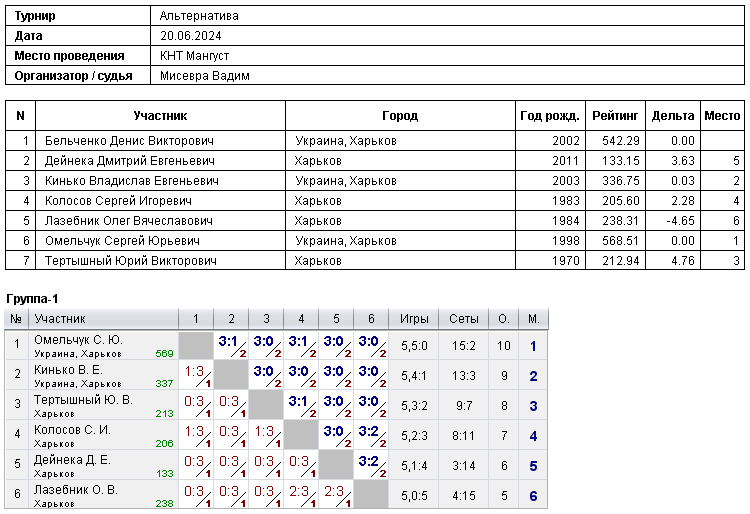Click points value '10' in Омельчук row
This screenshot has width=750, height=514.
click(504, 346)
